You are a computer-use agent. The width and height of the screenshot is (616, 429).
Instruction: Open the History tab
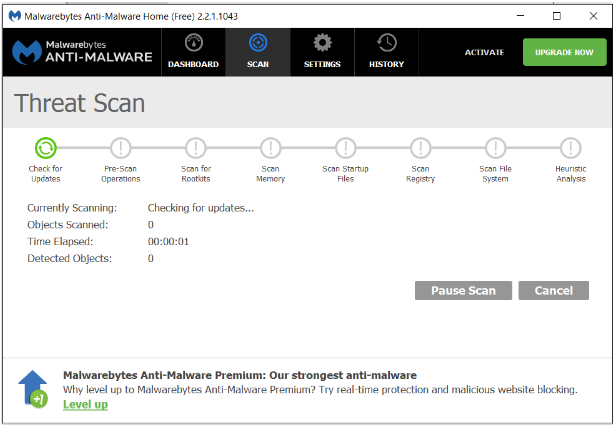tap(386, 52)
